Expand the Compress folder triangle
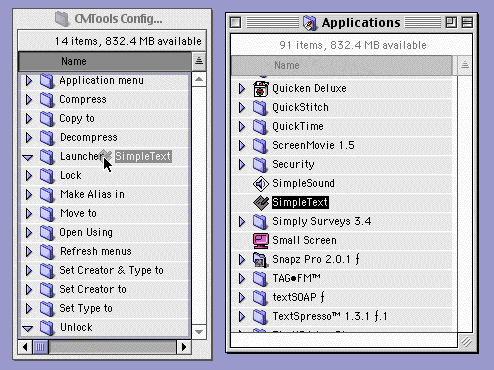 (29, 100)
